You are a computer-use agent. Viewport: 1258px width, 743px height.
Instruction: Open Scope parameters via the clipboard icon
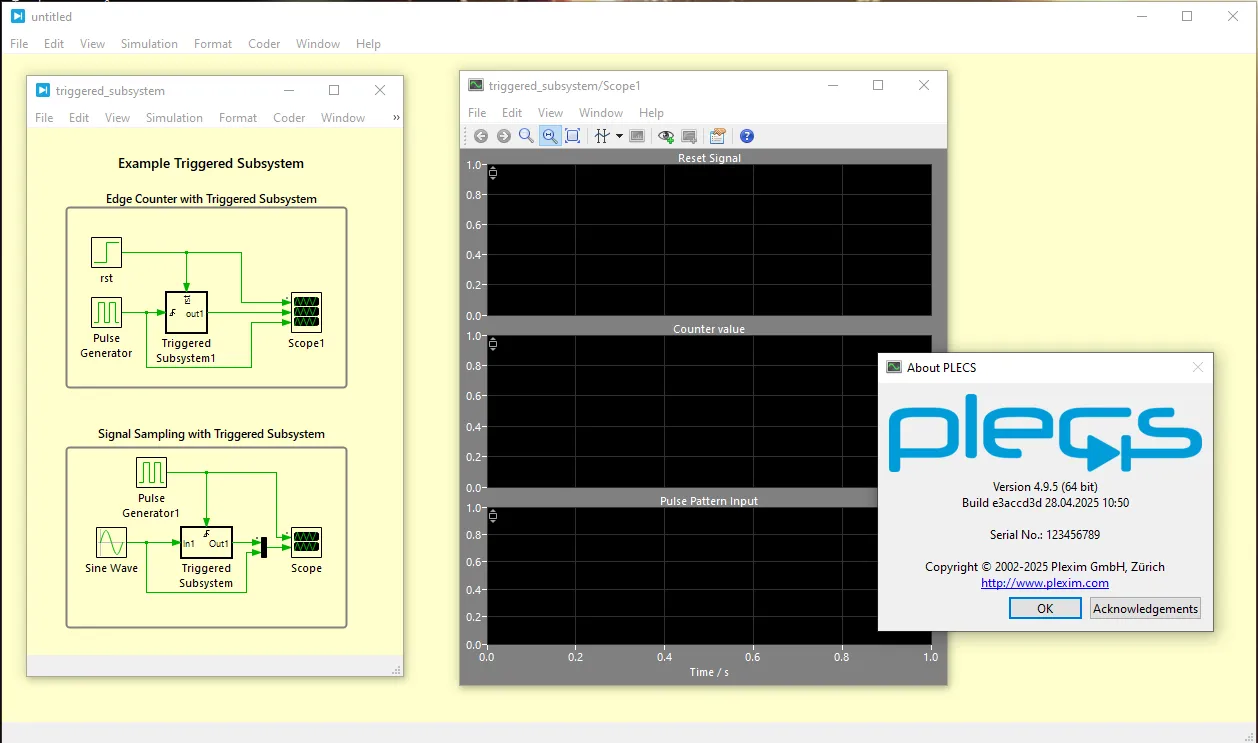point(717,136)
